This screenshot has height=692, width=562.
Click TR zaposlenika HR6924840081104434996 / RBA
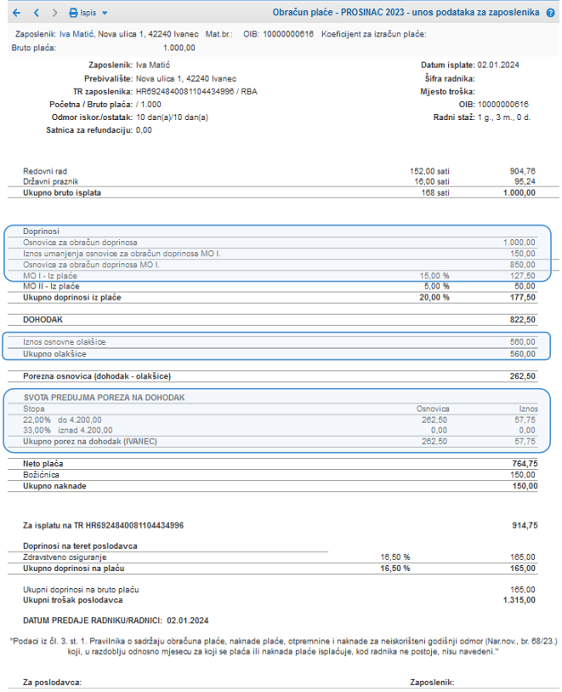[196, 92]
